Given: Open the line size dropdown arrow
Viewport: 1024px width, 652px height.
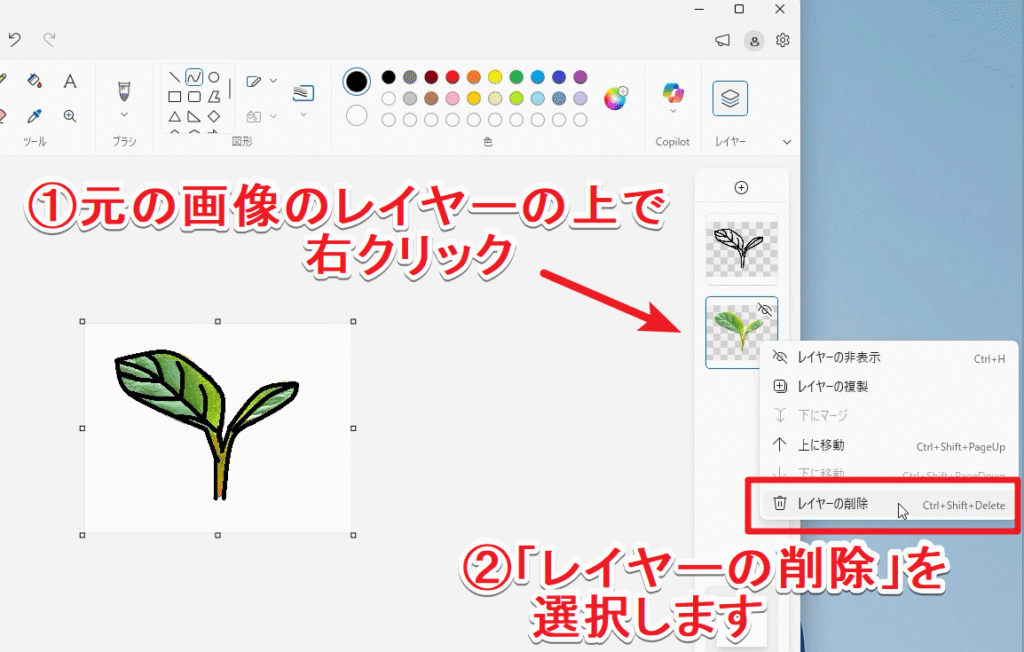Looking at the screenshot, I should pos(303,115).
